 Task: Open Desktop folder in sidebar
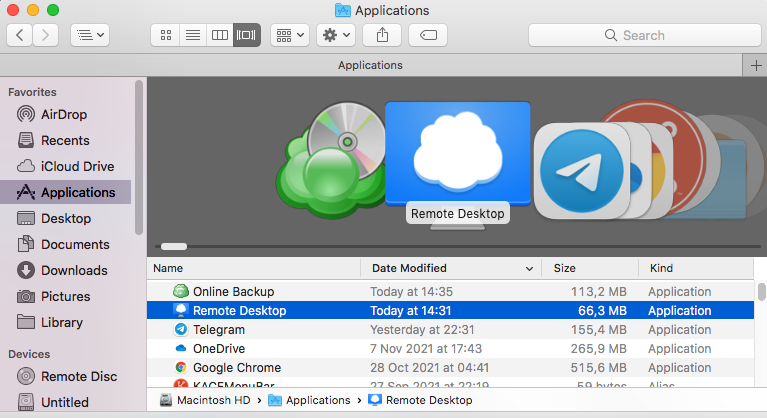pos(66,219)
